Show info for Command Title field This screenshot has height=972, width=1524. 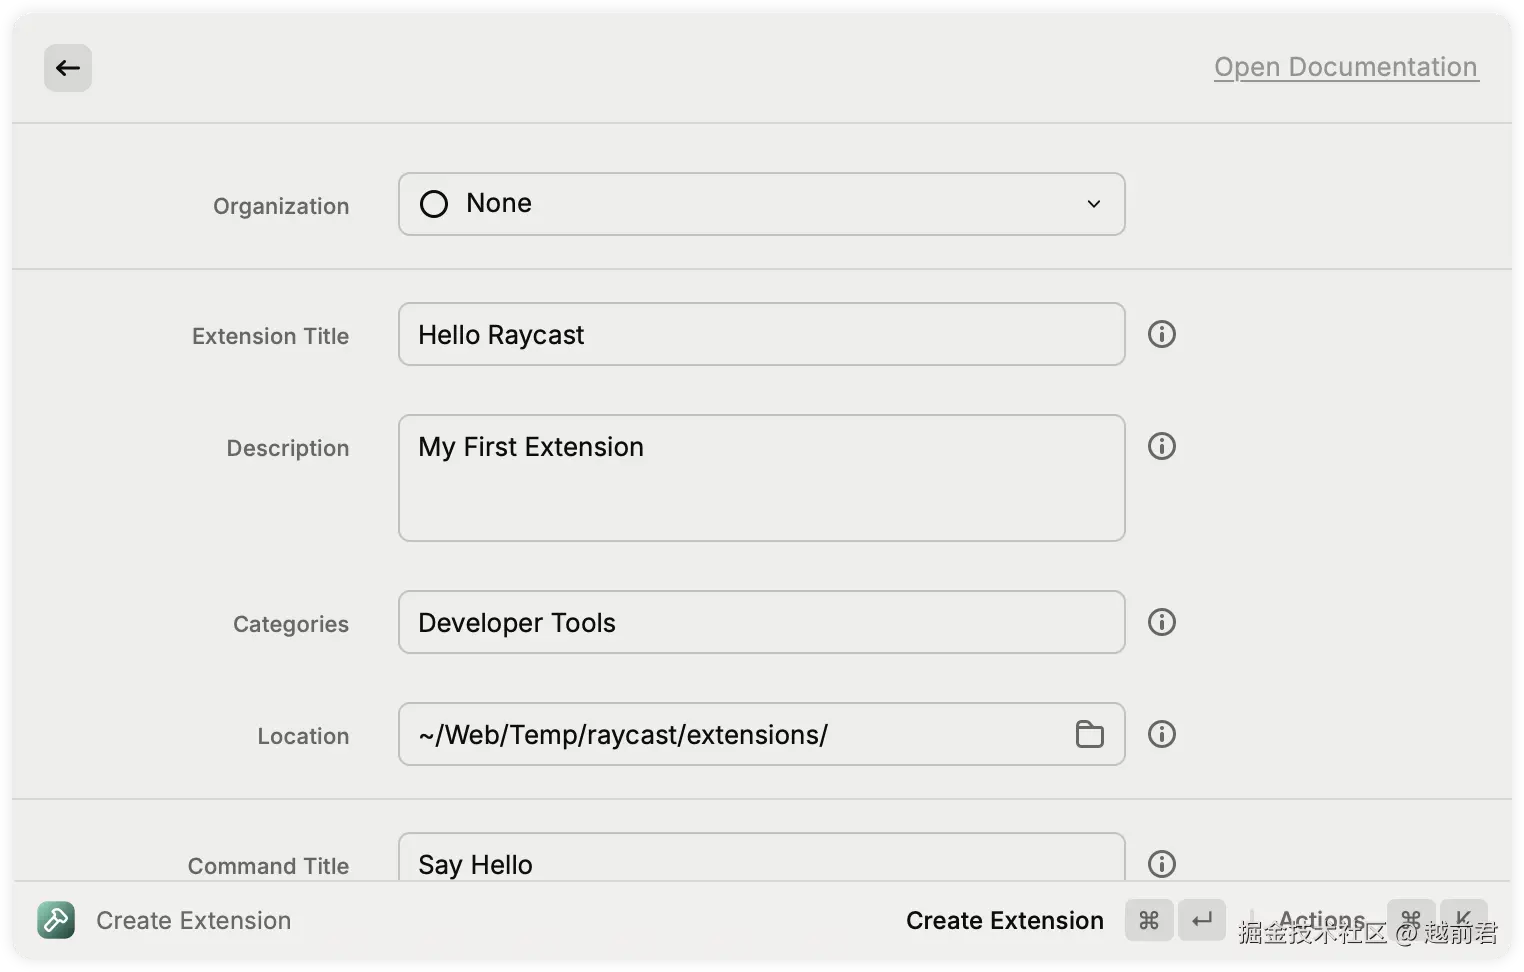1161,864
